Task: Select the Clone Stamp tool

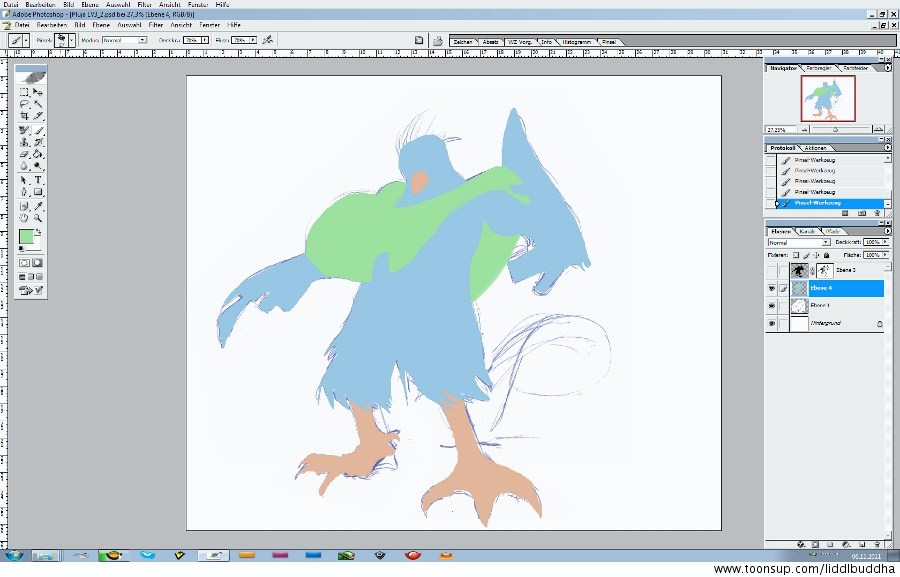Action: click(x=24, y=142)
